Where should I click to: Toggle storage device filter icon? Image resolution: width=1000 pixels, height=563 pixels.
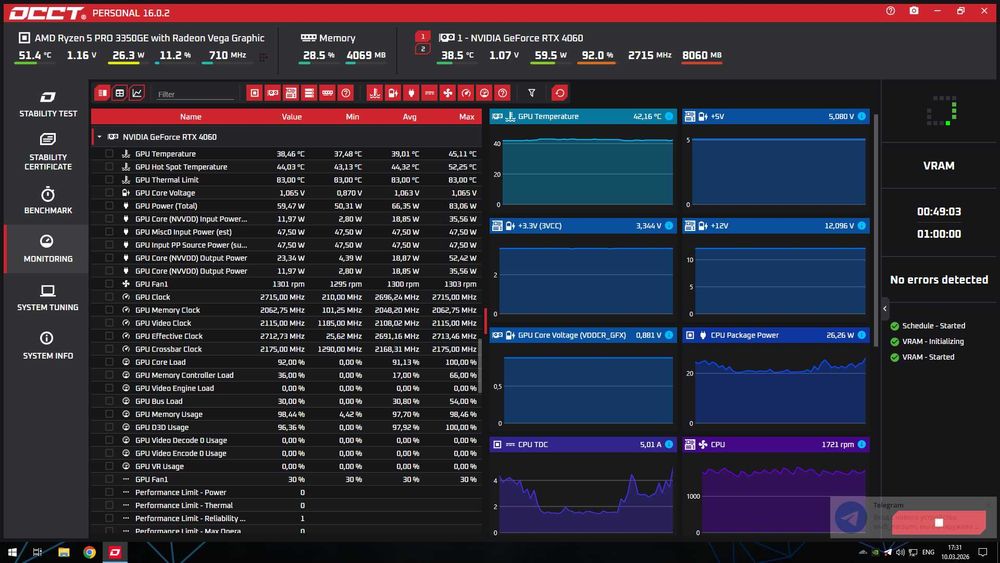[x=309, y=93]
